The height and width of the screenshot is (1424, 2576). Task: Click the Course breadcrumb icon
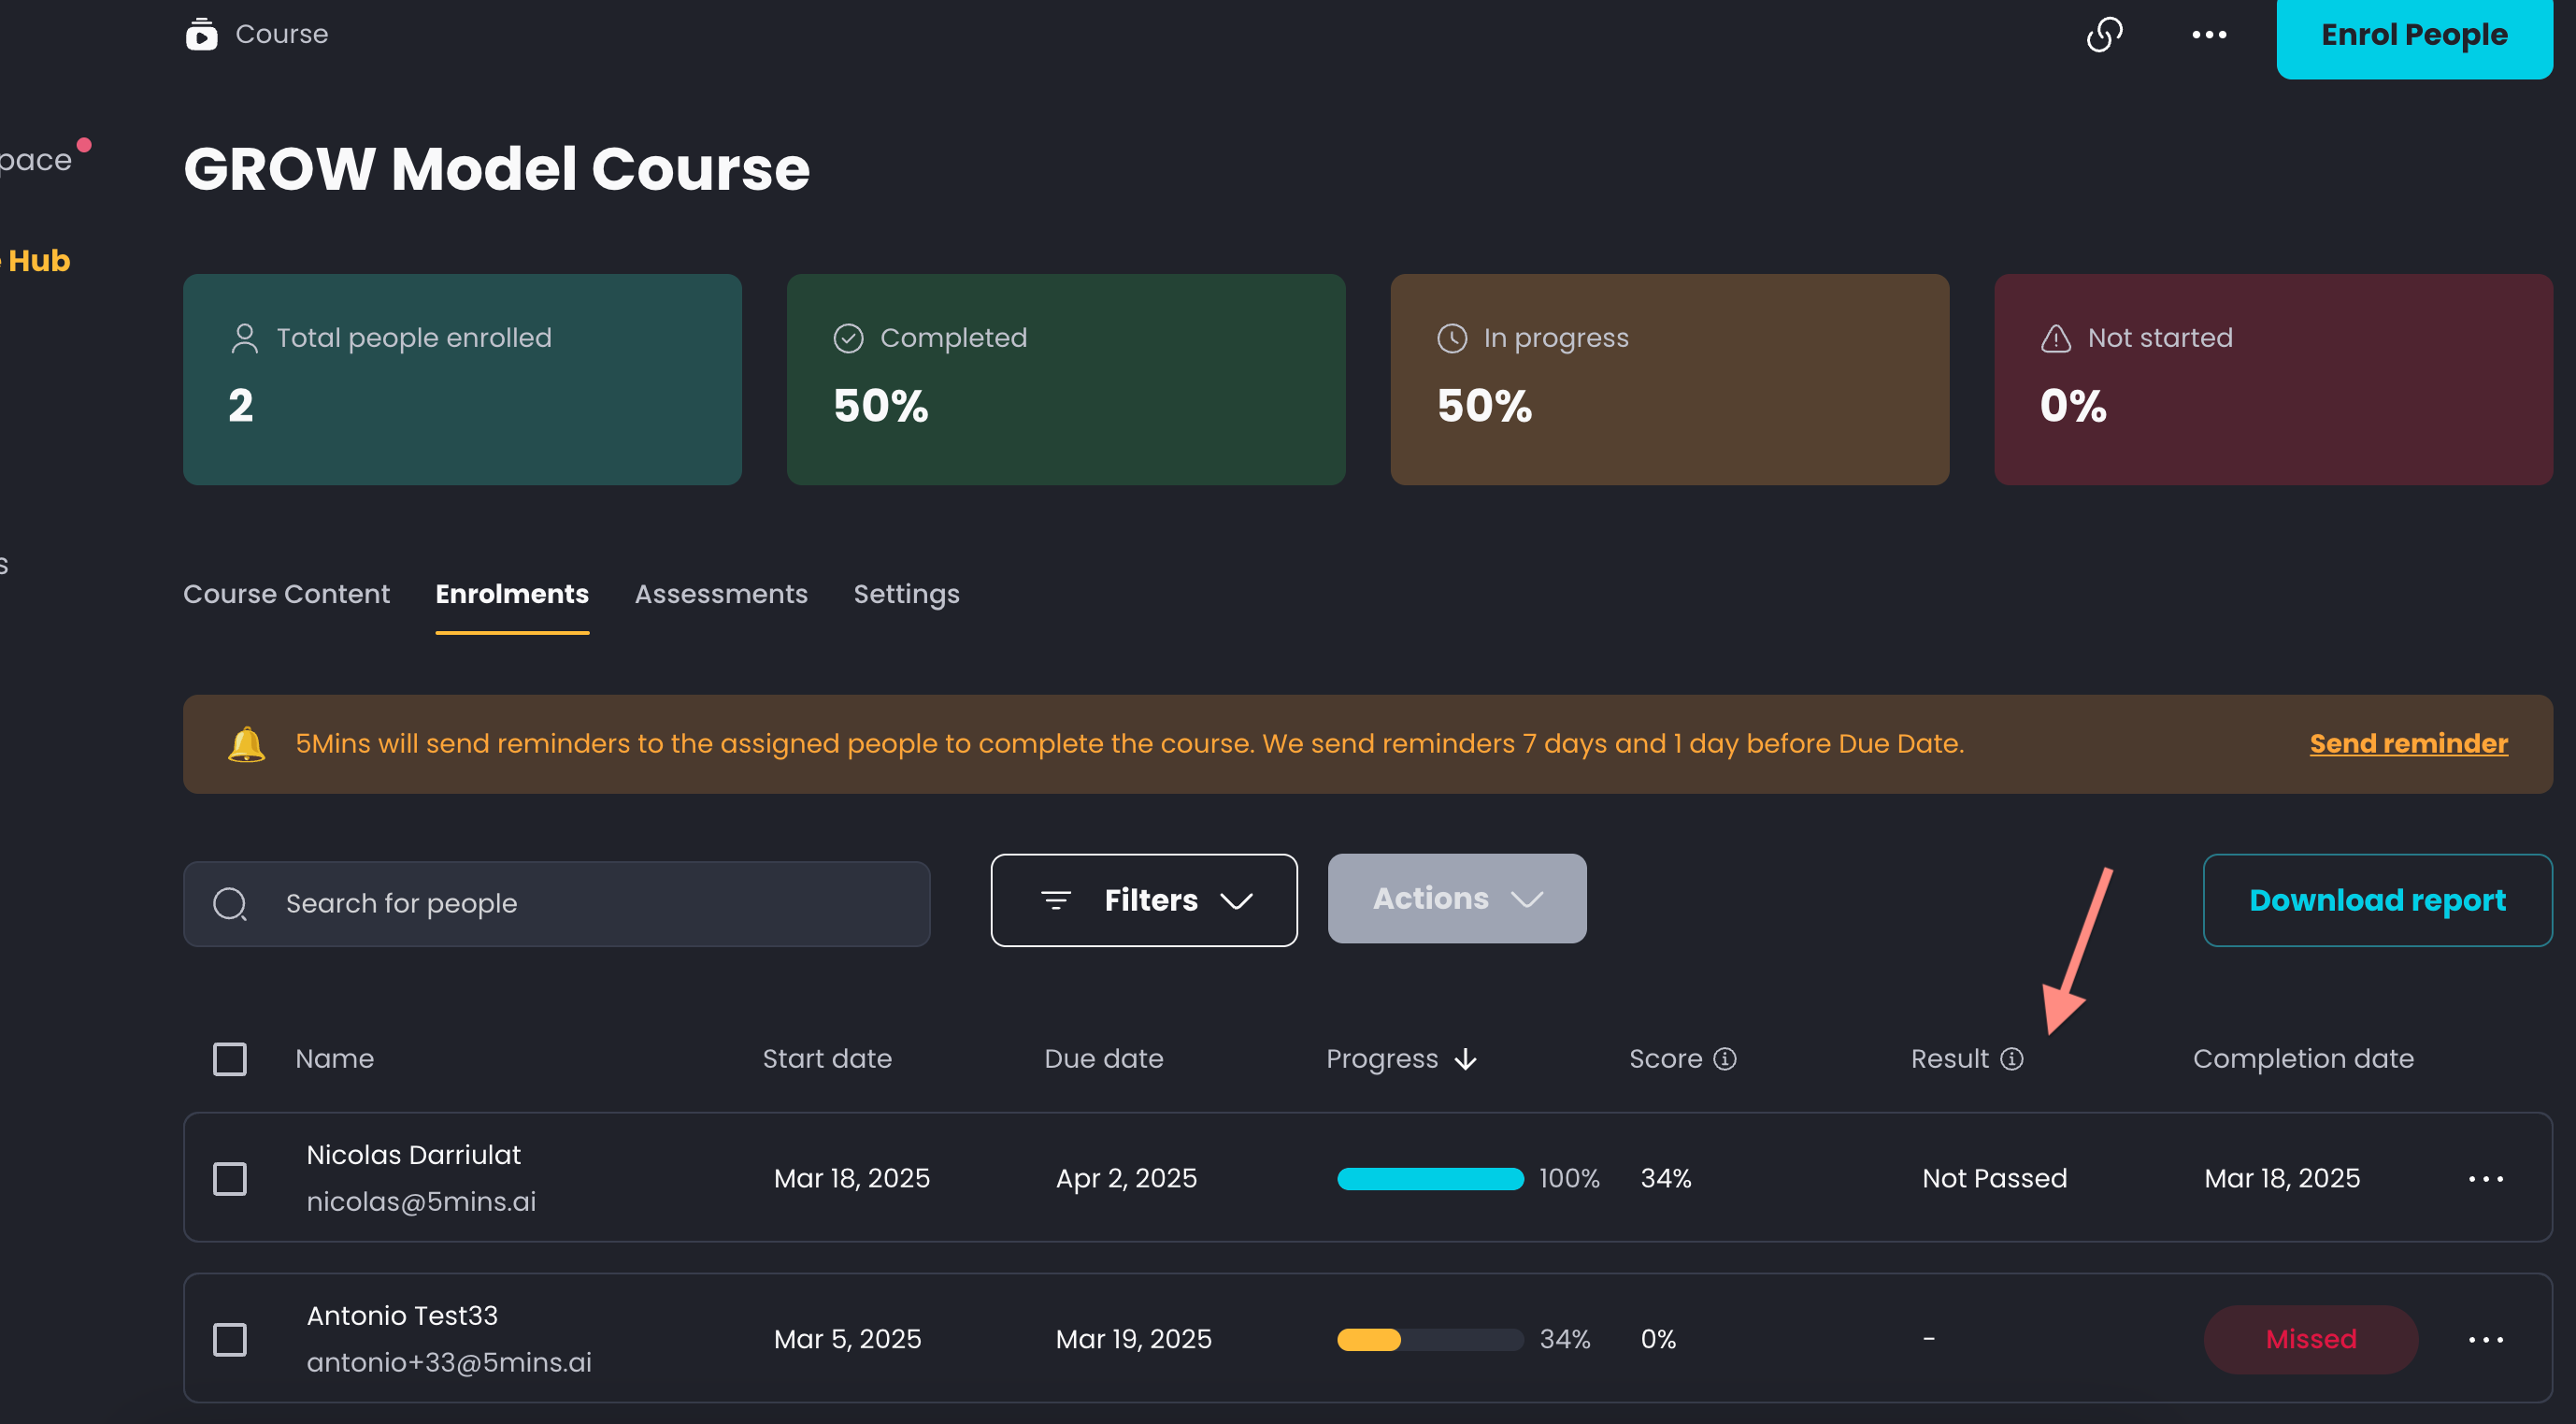201,34
